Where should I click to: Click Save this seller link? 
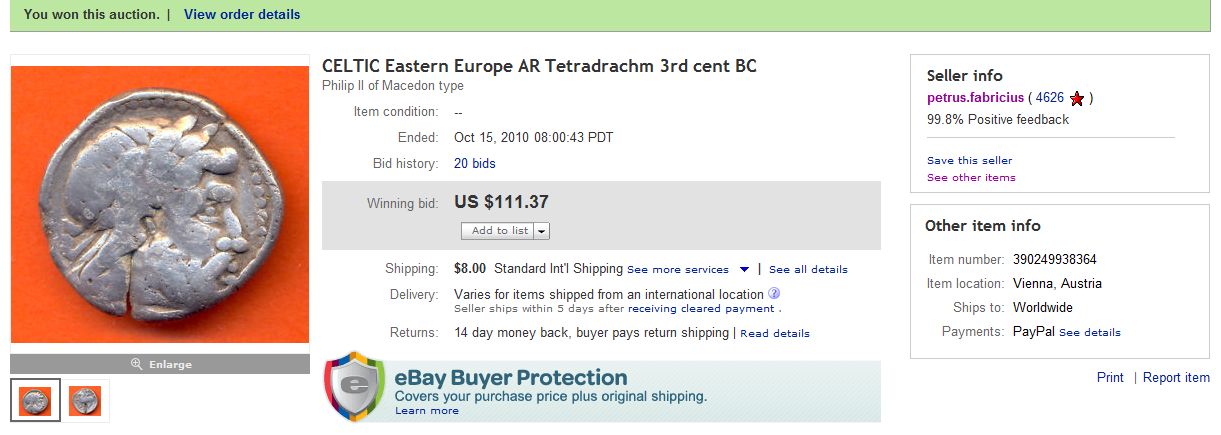click(969, 160)
